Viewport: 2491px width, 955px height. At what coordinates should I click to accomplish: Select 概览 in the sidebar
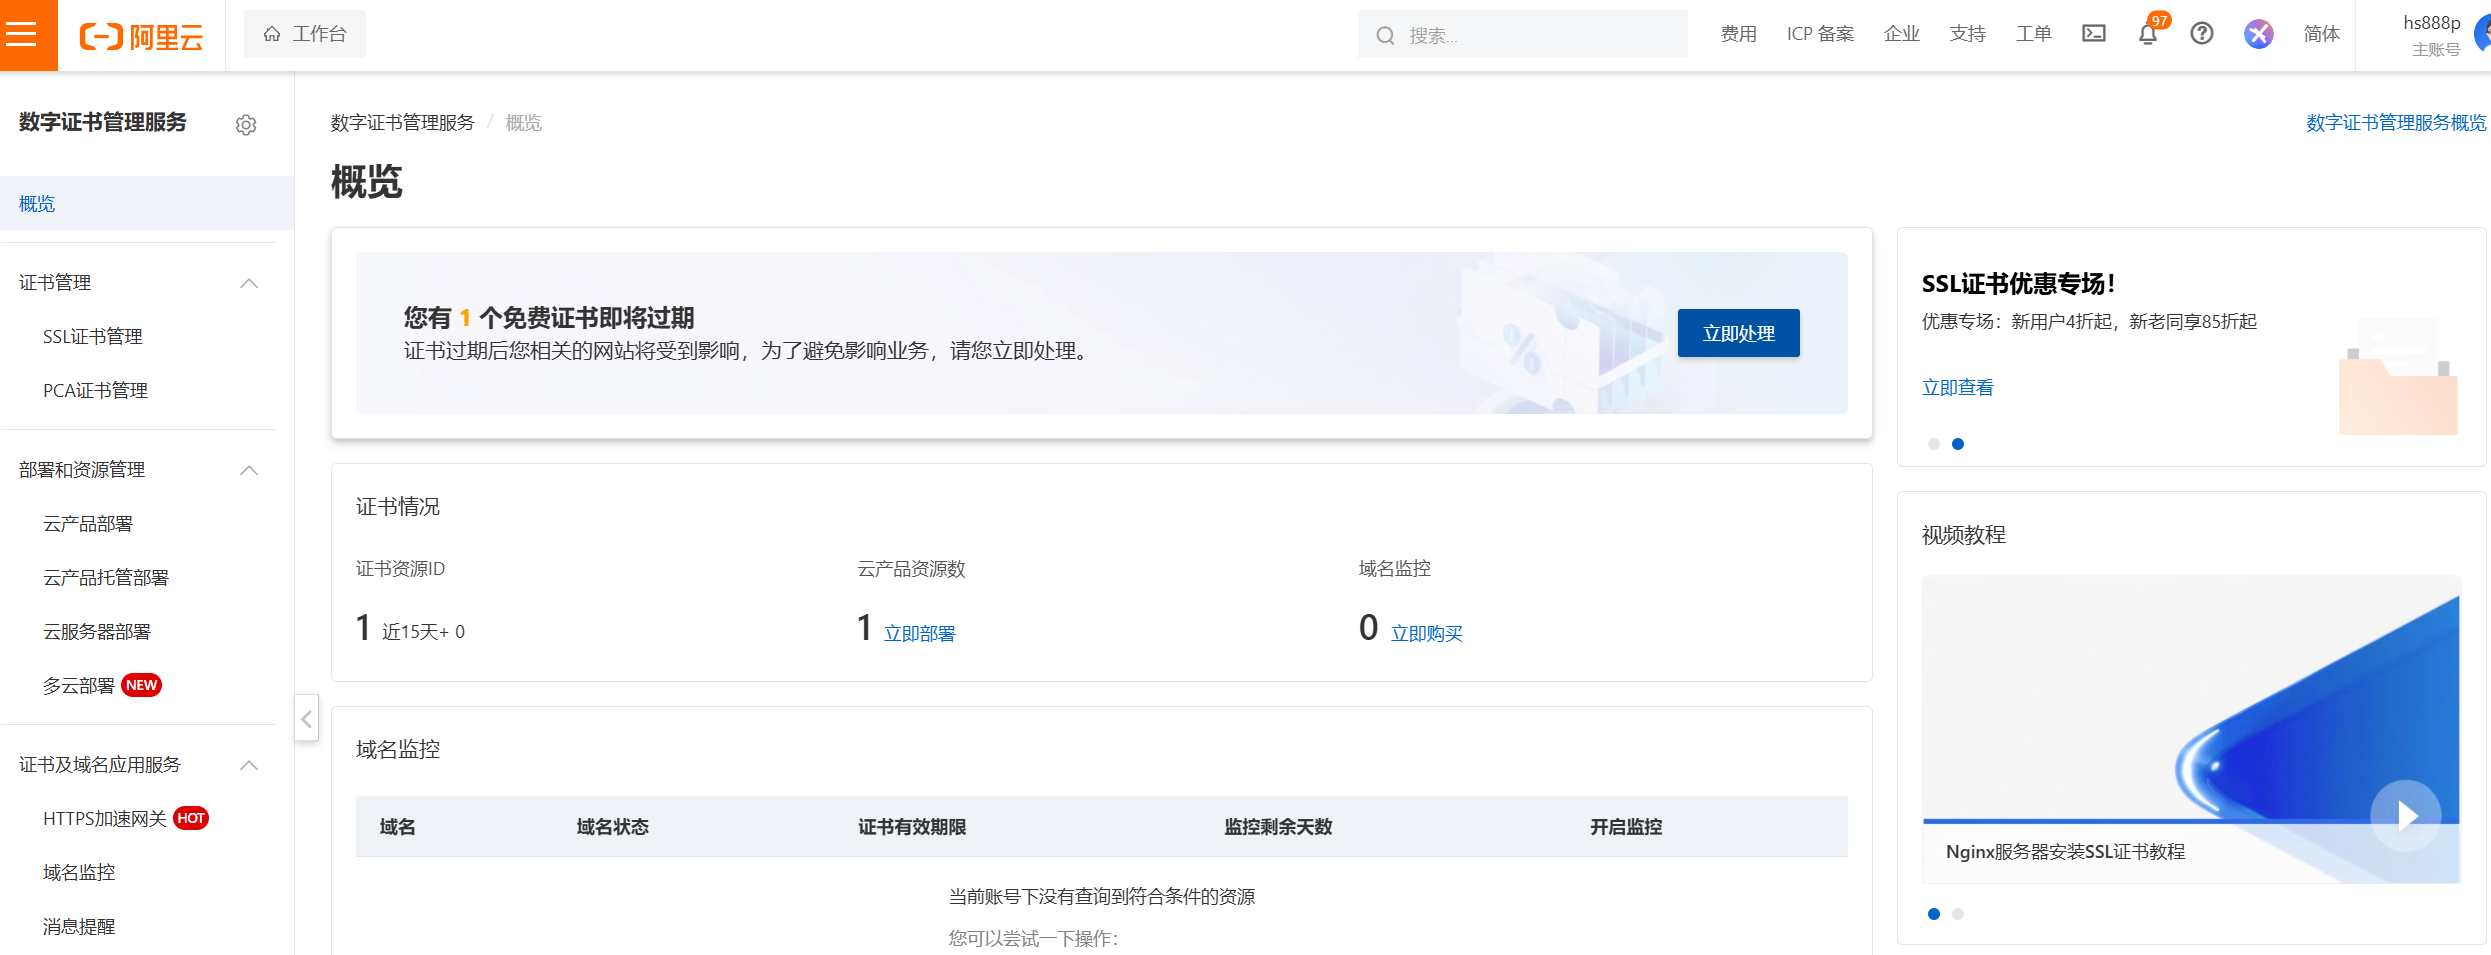pos(147,203)
